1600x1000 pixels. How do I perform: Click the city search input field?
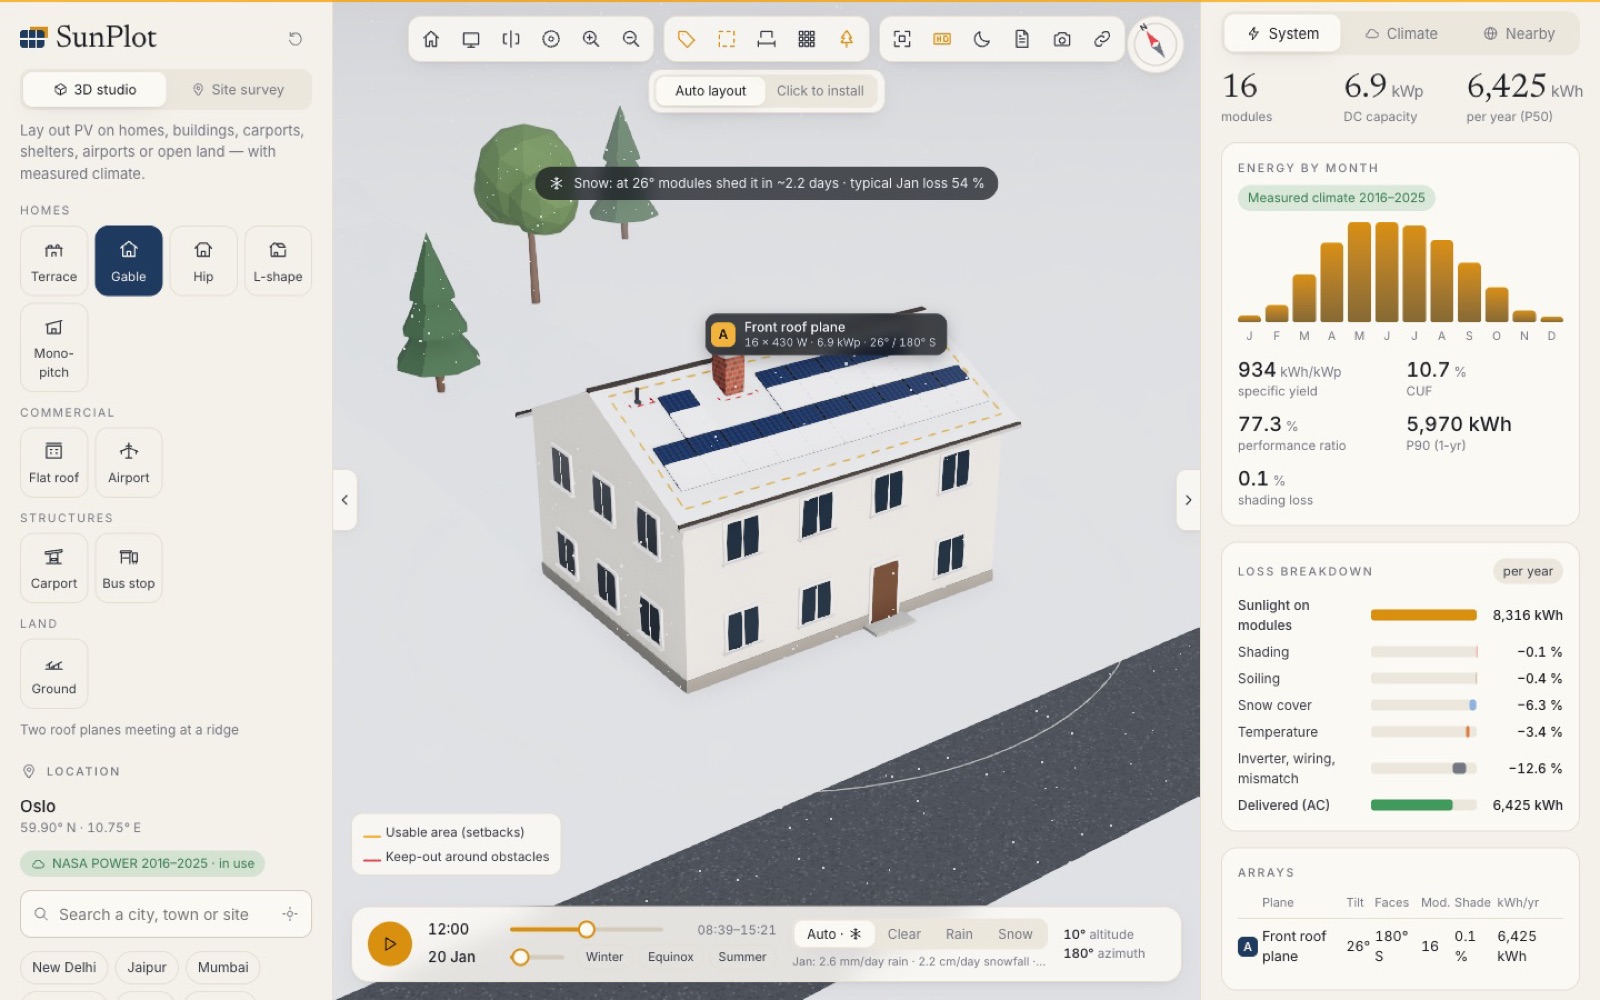tap(166, 914)
